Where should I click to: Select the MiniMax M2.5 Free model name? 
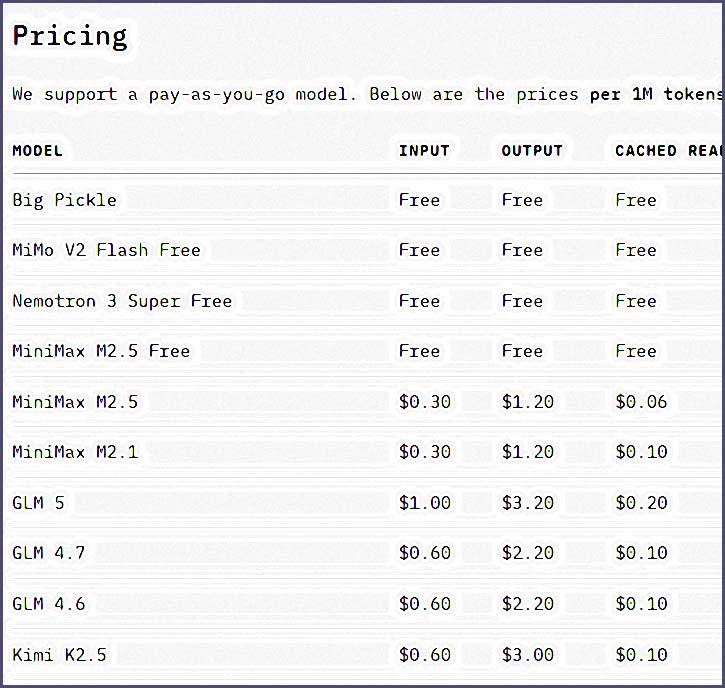click(101, 351)
